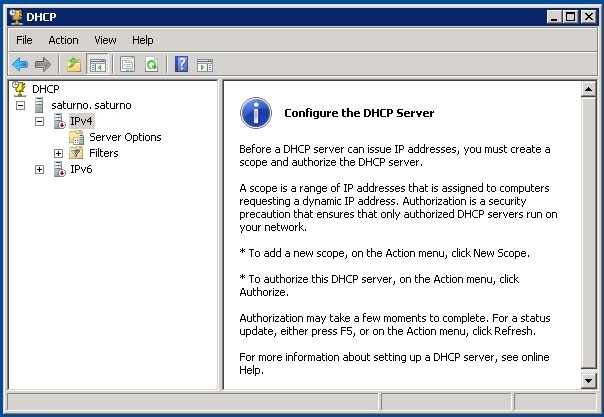This screenshot has height=417, width=604.
Task: Click the Properties toolbar icon
Action: click(128, 65)
